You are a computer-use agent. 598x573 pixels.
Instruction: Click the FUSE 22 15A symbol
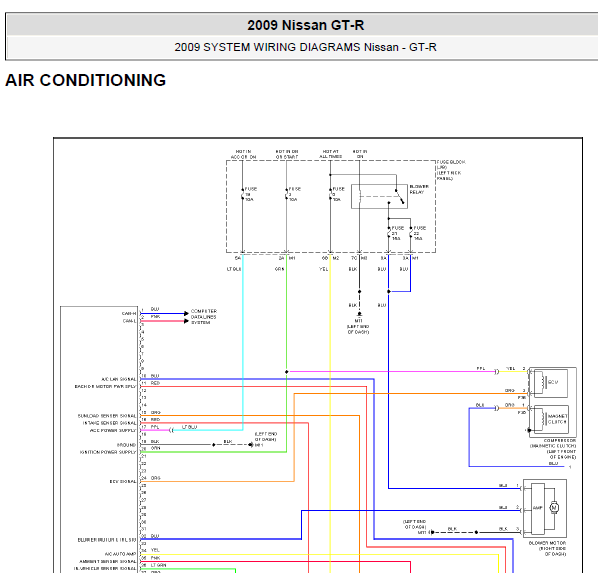(x=411, y=233)
